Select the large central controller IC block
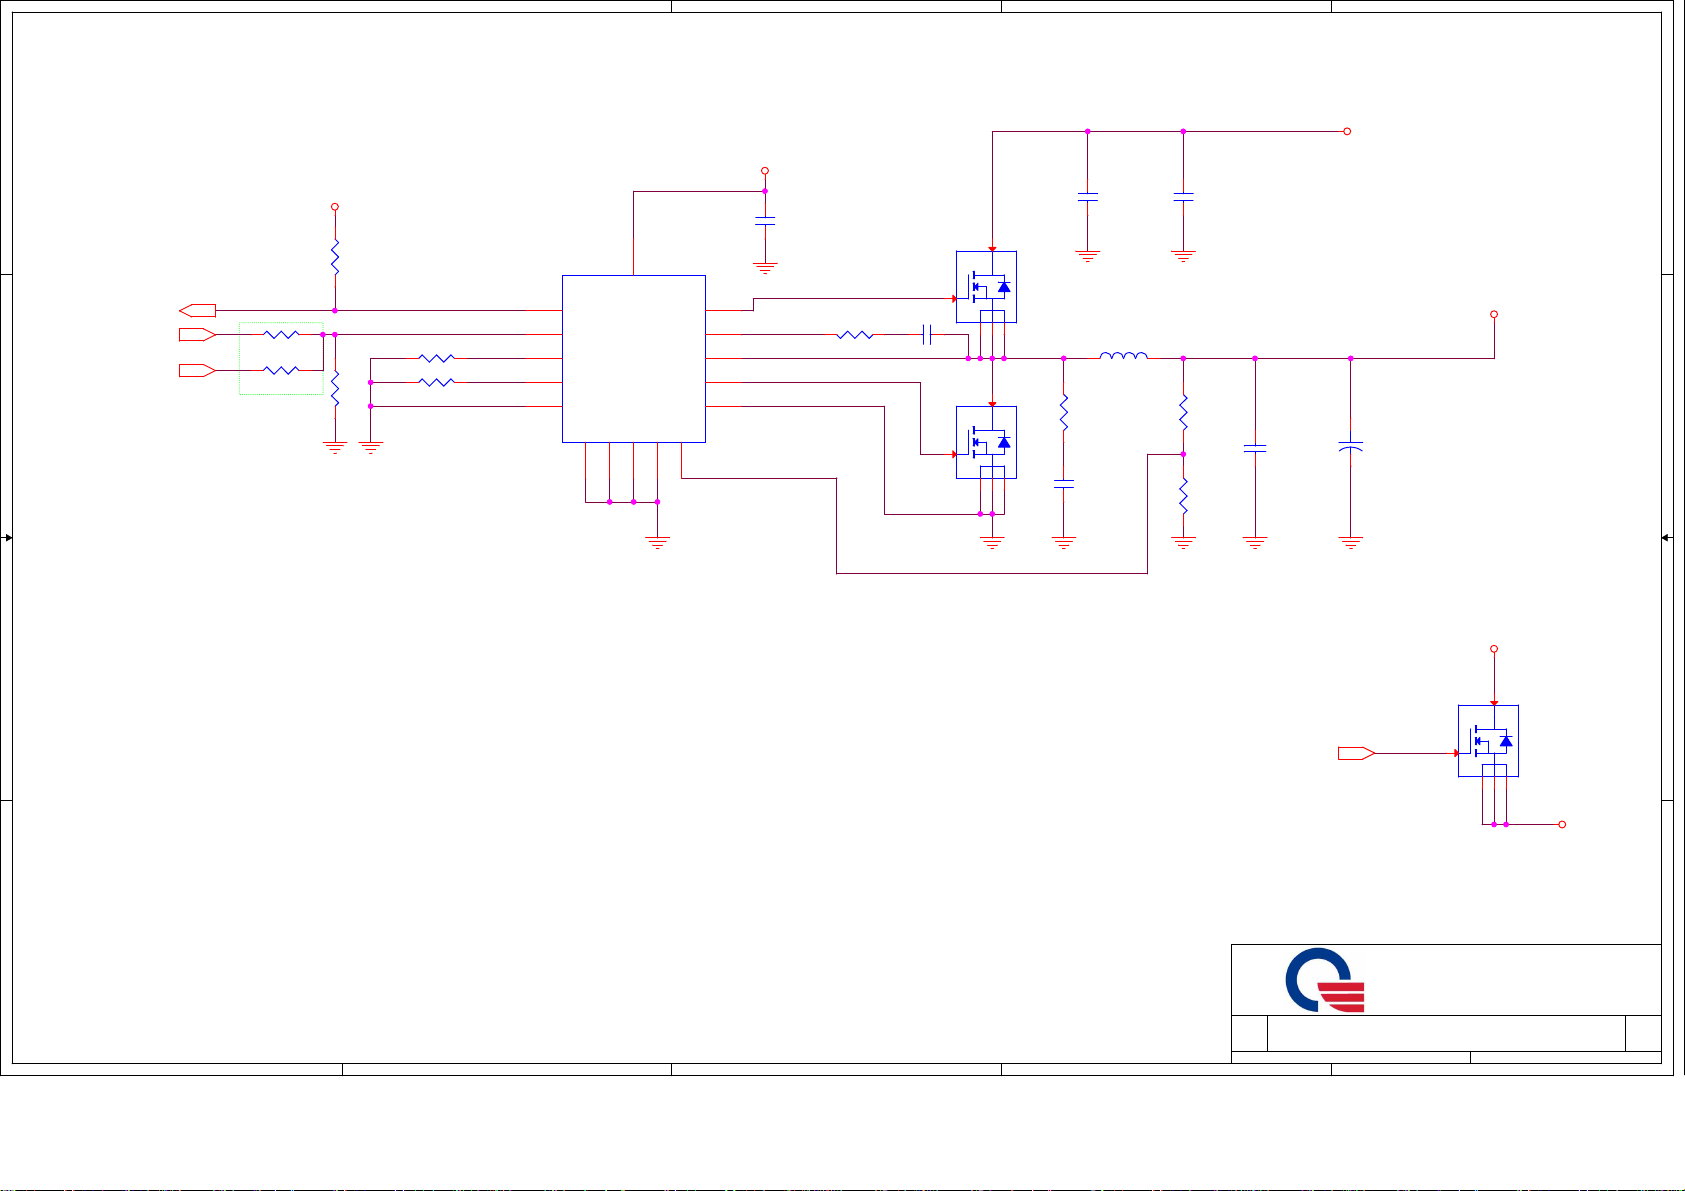This screenshot has width=1685, height=1191. click(x=634, y=358)
